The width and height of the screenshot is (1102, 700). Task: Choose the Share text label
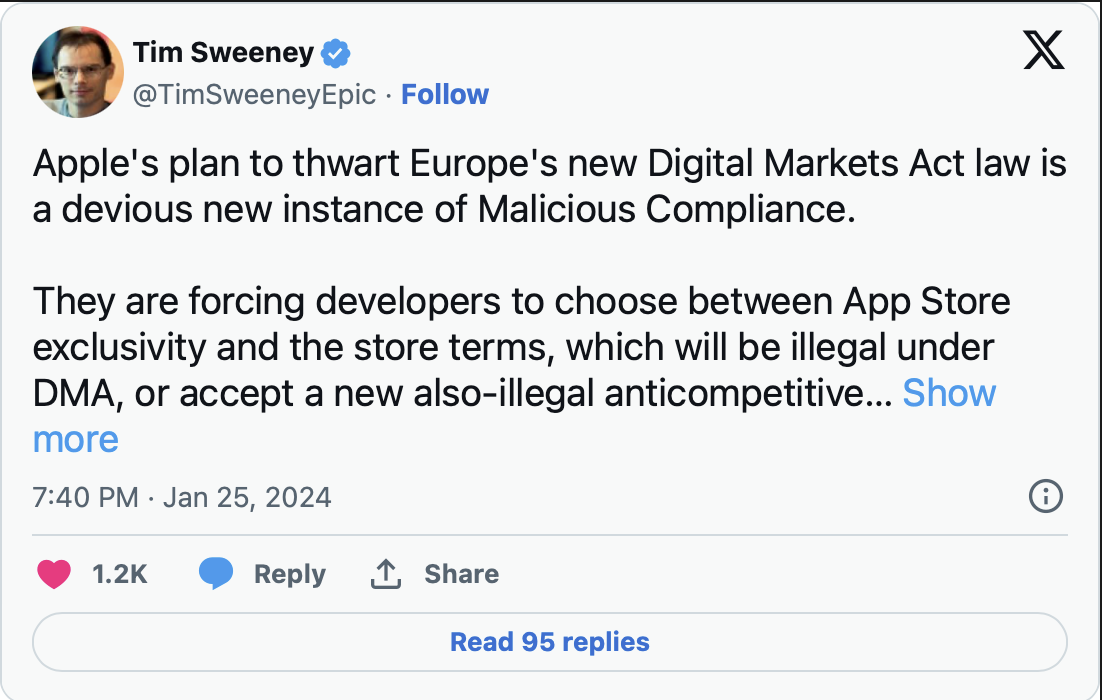tap(462, 574)
